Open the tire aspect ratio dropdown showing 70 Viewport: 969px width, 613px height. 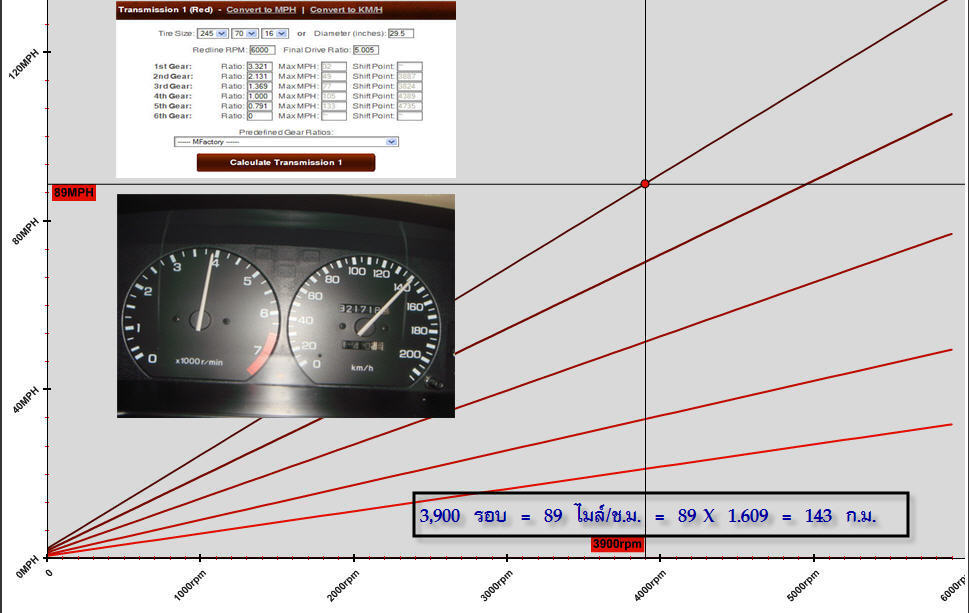(244, 33)
